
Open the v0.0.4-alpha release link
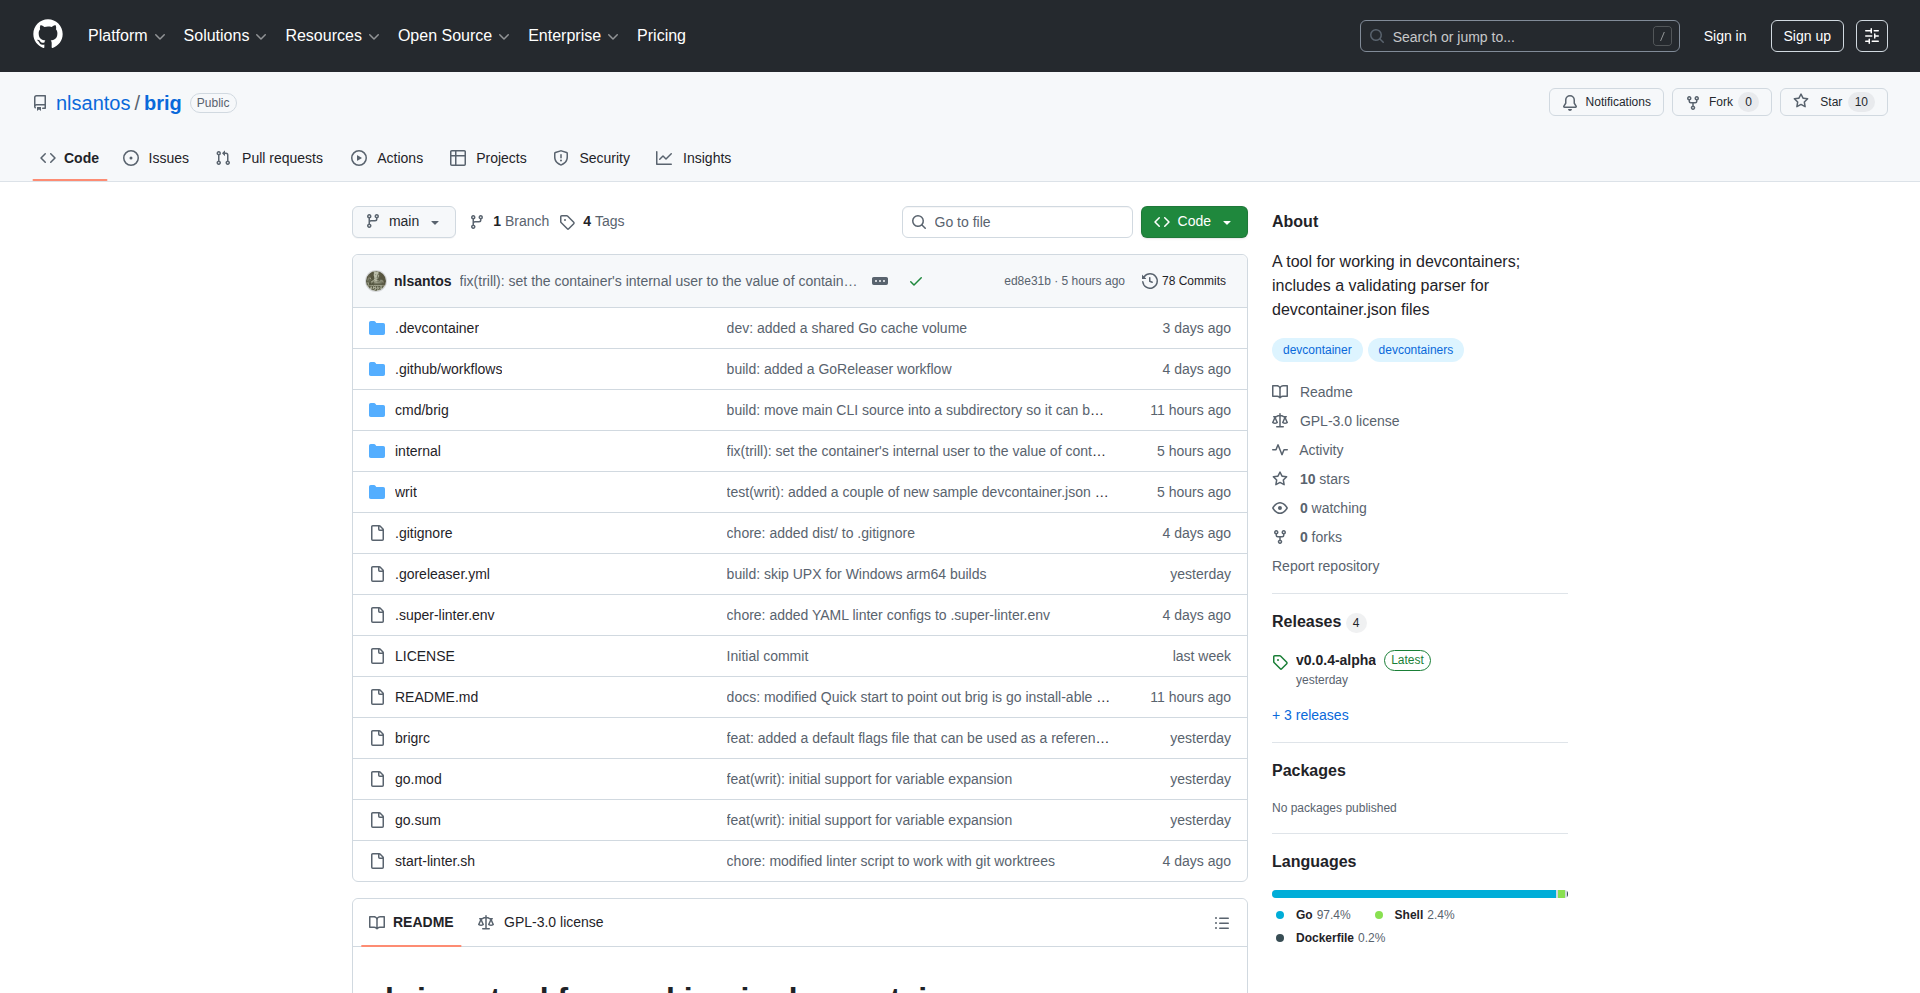(x=1335, y=660)
